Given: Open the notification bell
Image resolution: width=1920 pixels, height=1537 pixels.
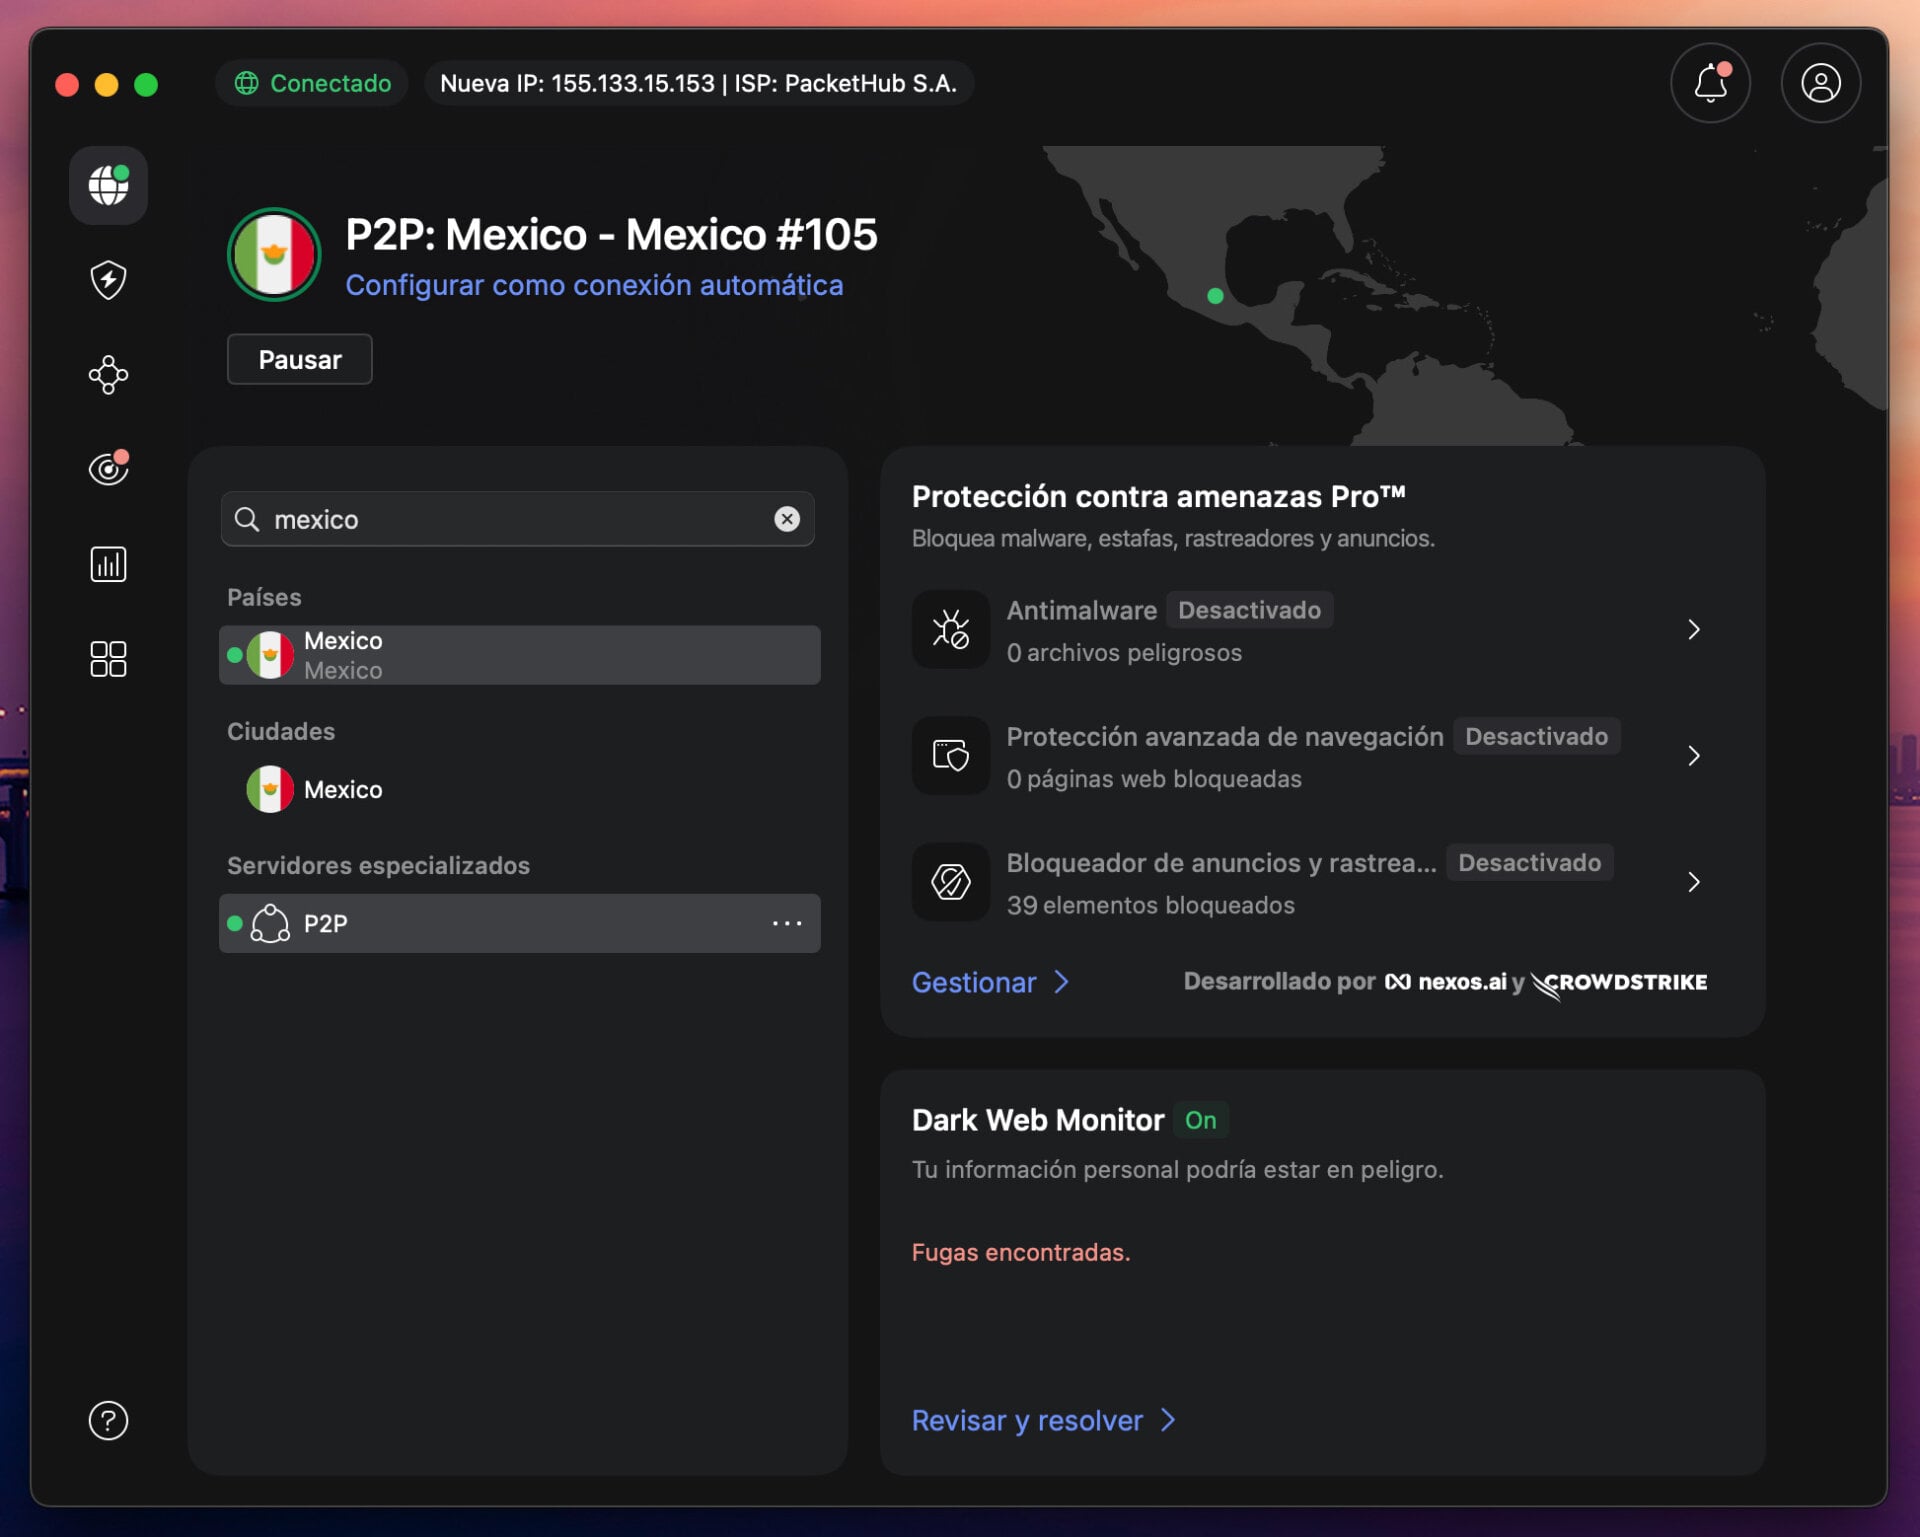Looking at the screenshot, I should pyautogui.click(x=1710, y=83).
